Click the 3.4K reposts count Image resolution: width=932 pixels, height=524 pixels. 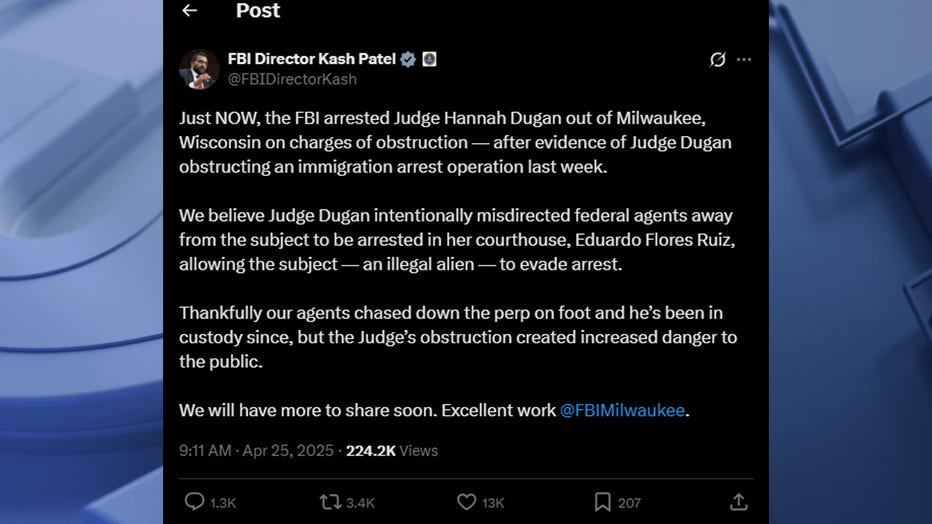360,503
